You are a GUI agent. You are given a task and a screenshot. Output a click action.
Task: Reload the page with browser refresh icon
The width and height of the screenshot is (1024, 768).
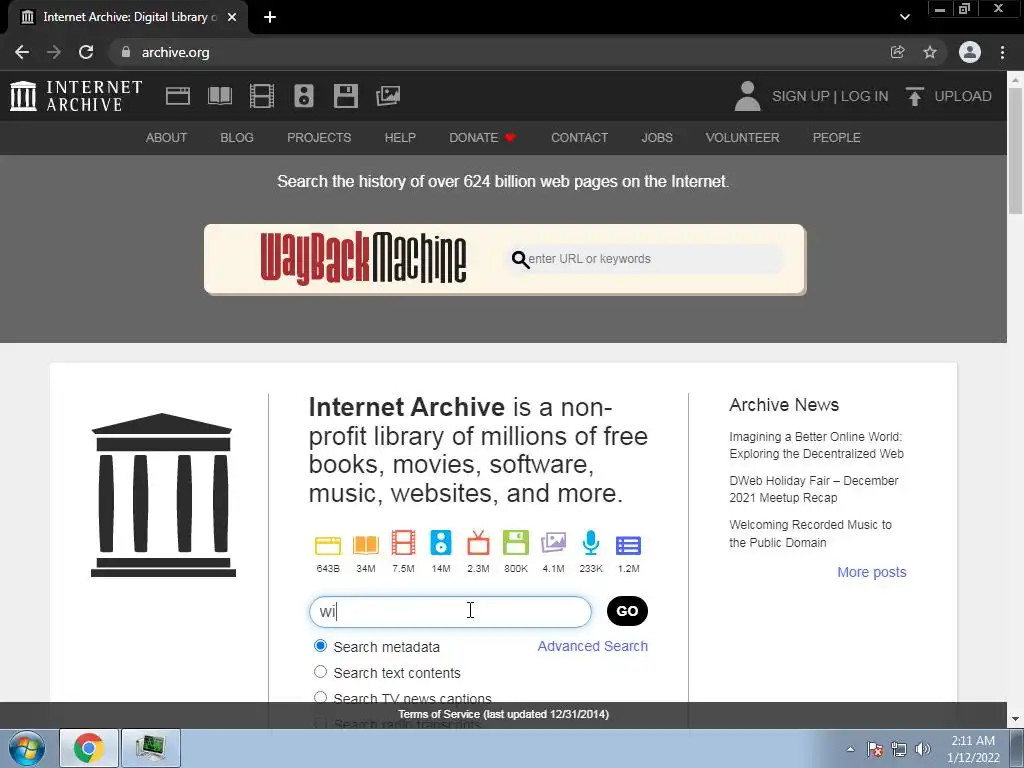click(86, 52)
